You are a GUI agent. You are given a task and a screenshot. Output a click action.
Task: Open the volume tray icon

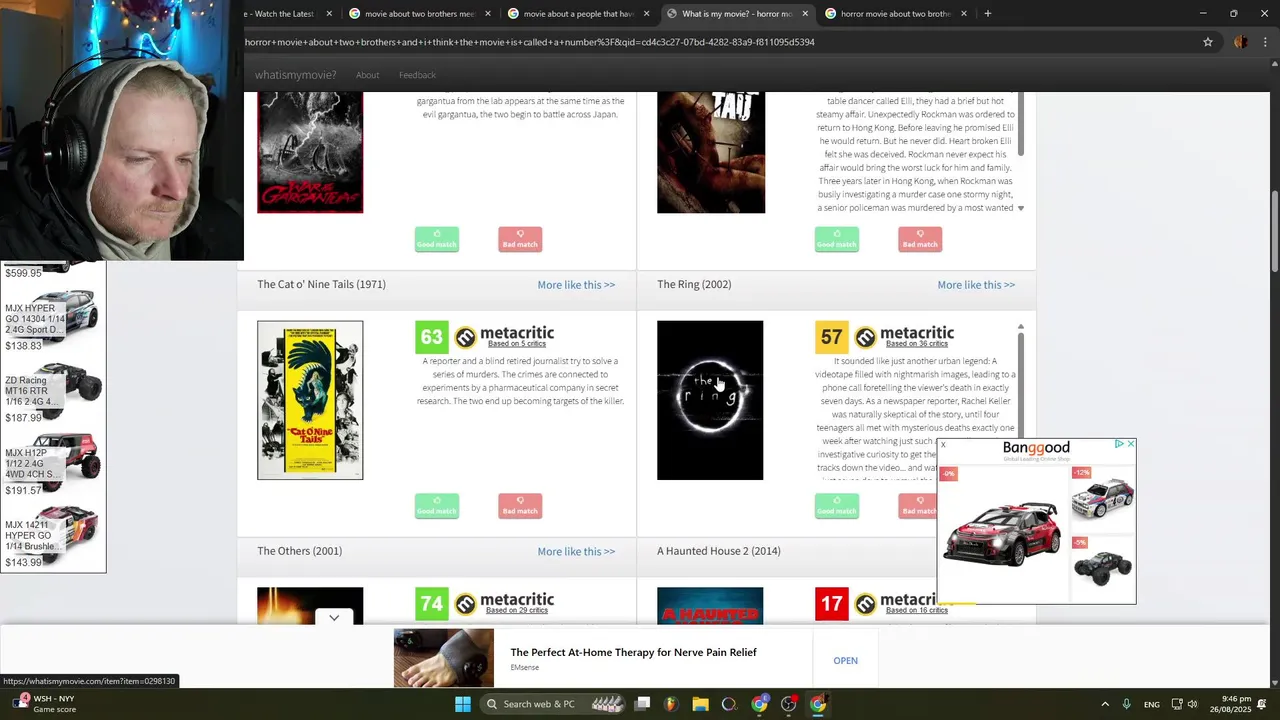click(x=1192, y=704)
